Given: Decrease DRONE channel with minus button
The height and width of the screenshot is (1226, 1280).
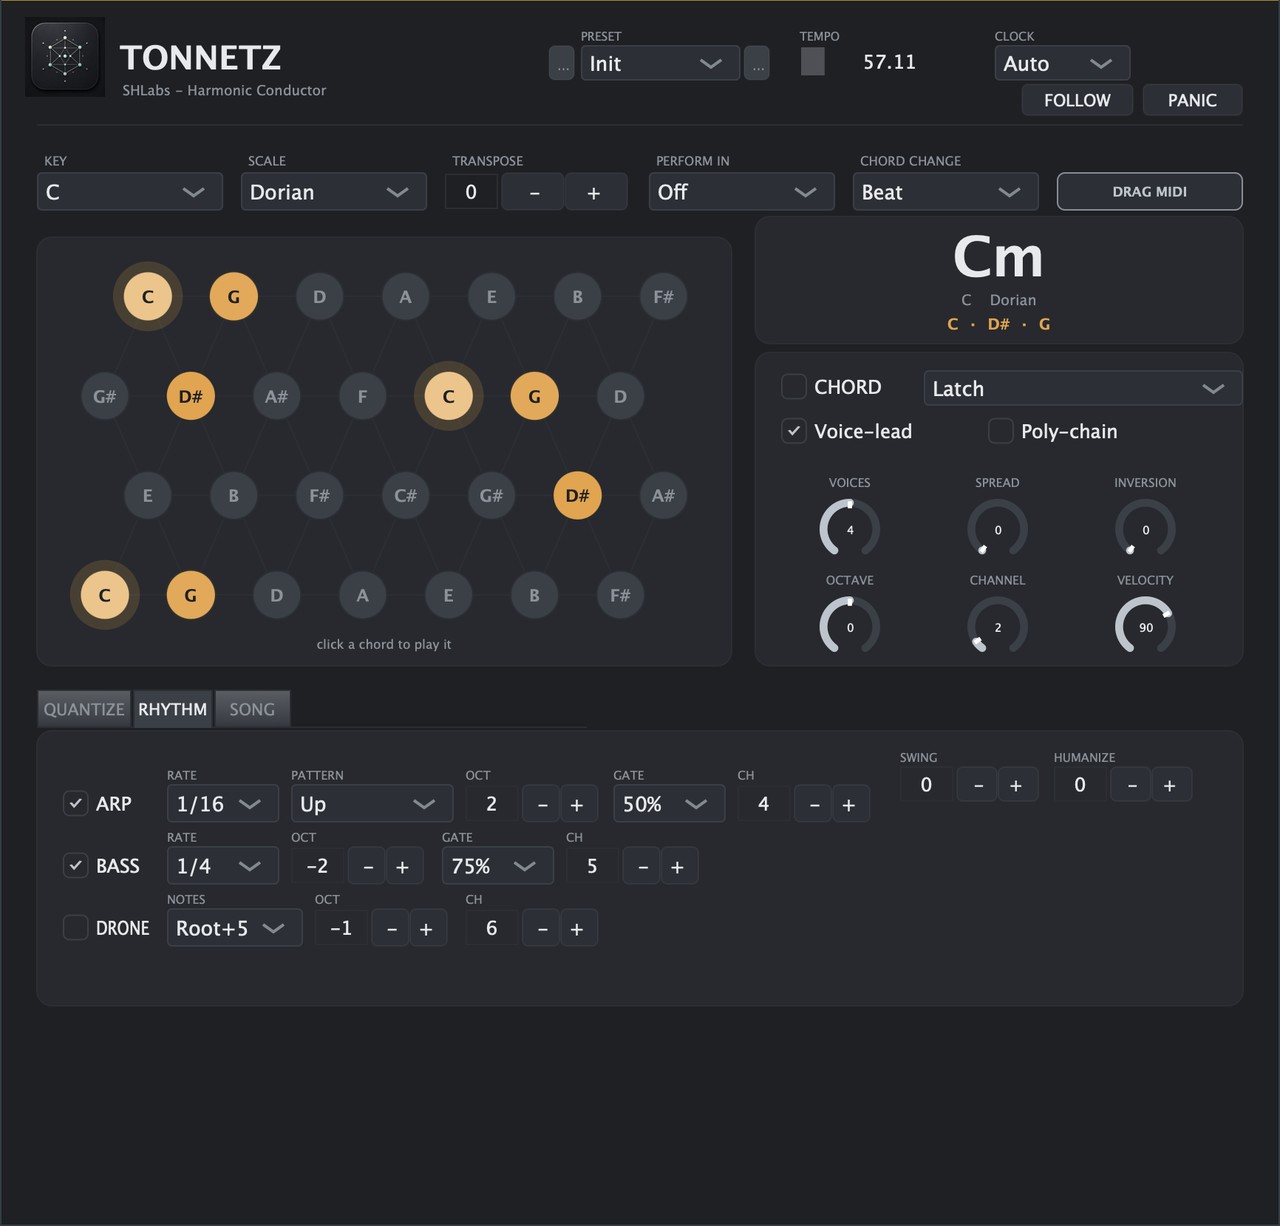Looking at the screenshot, I should tap(542, 928).
